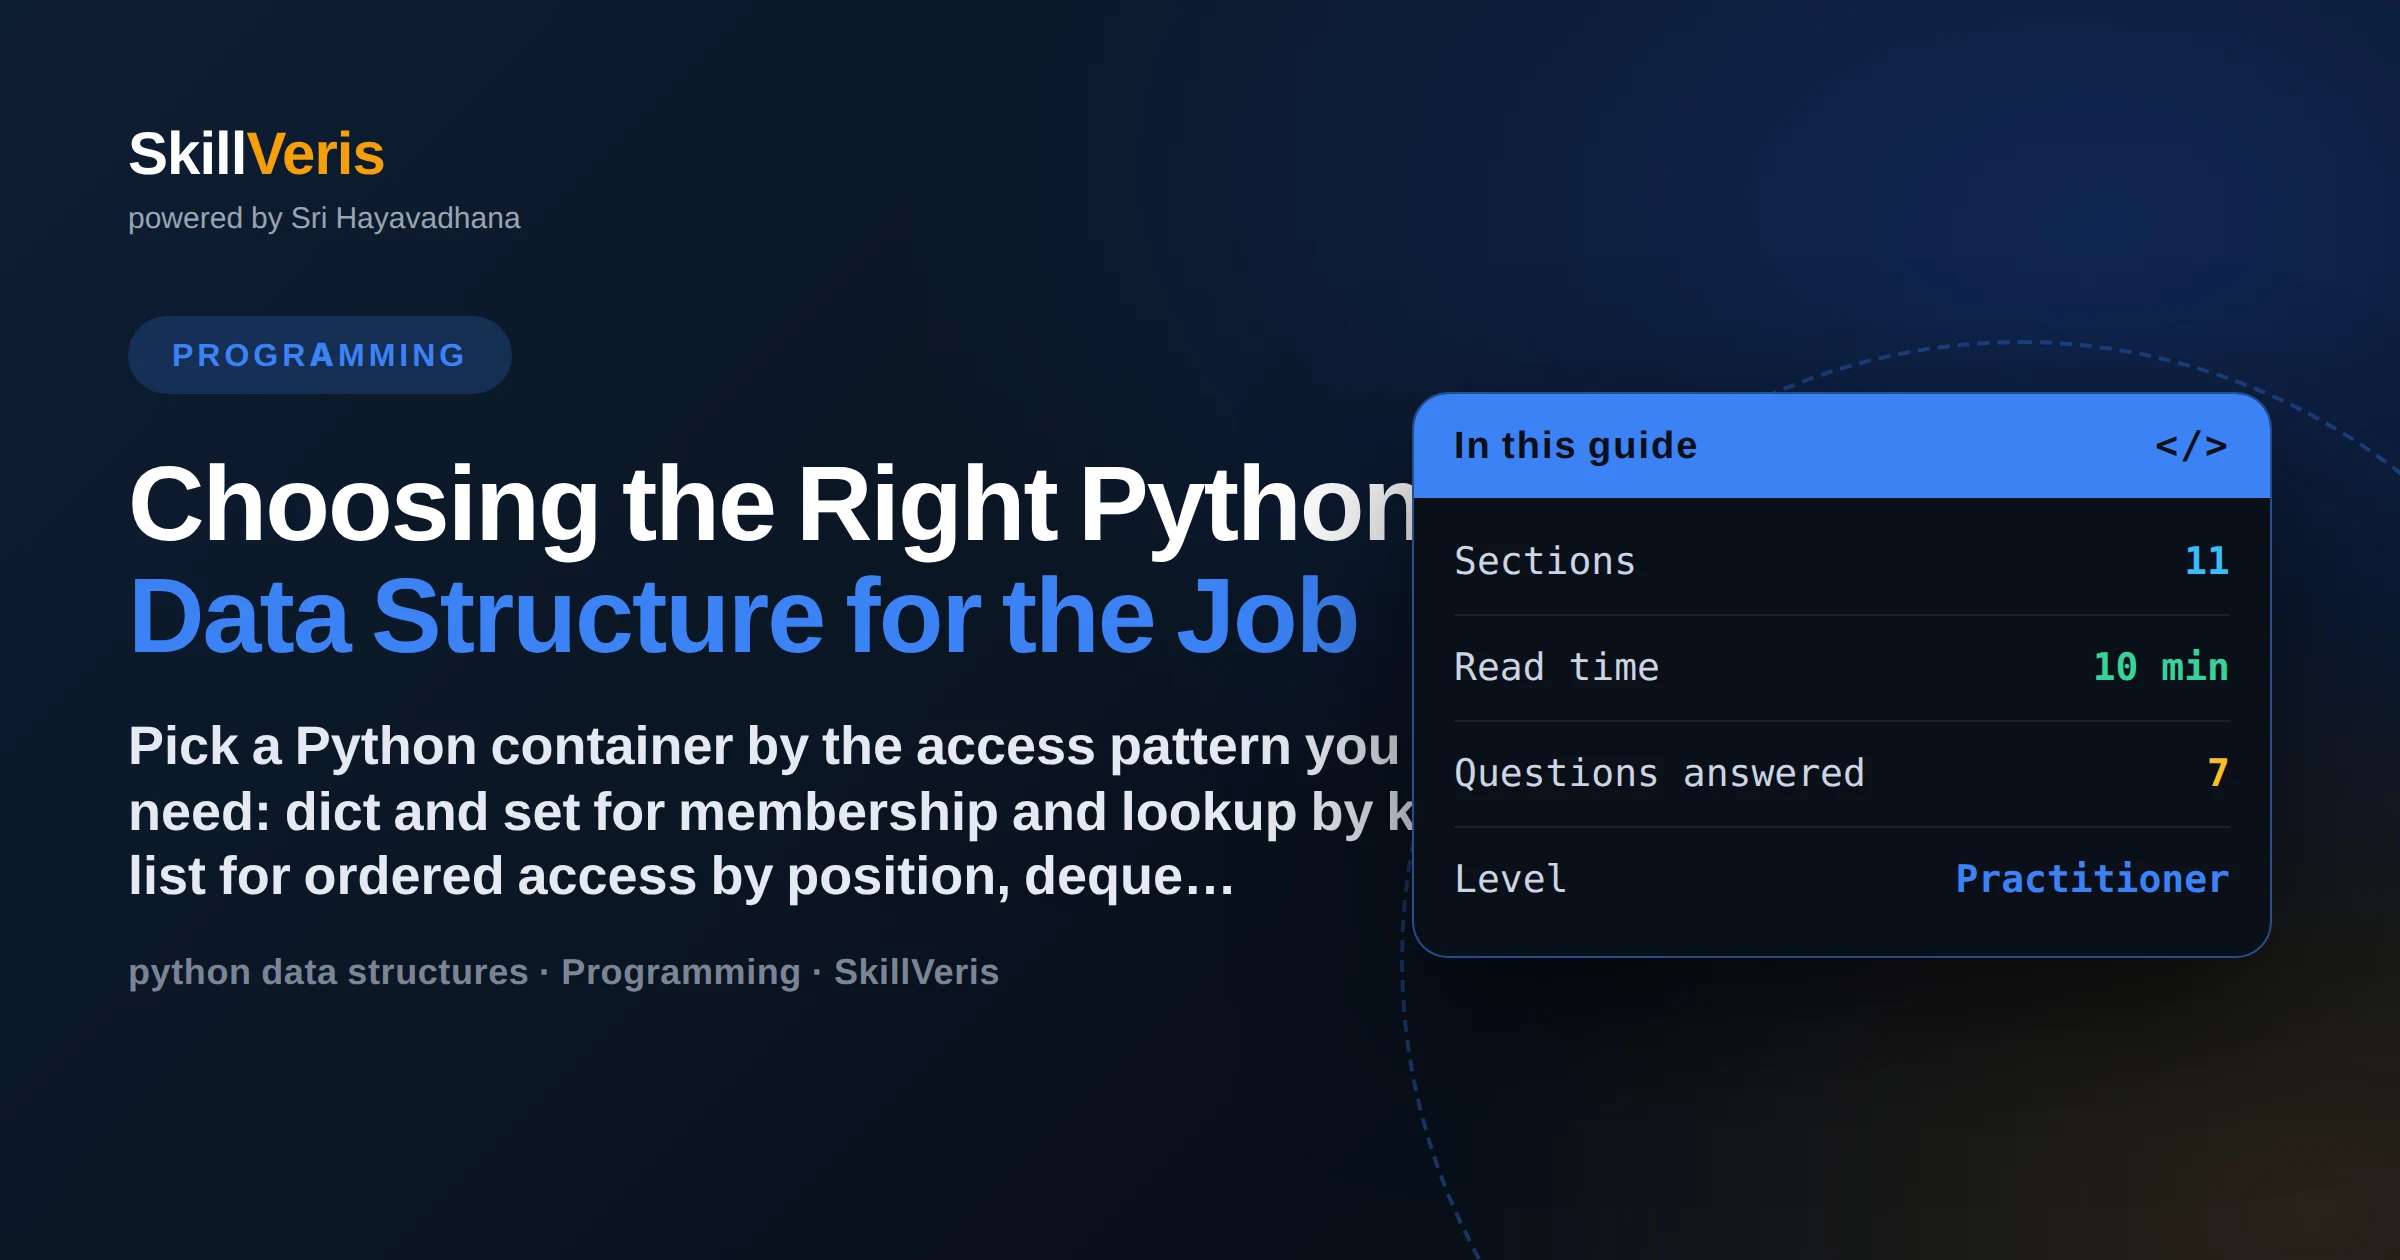Image resolution: width=2400 pixels, height=1260 pixels.
Task: Select the Read time row
Action: coord(1841,667)
